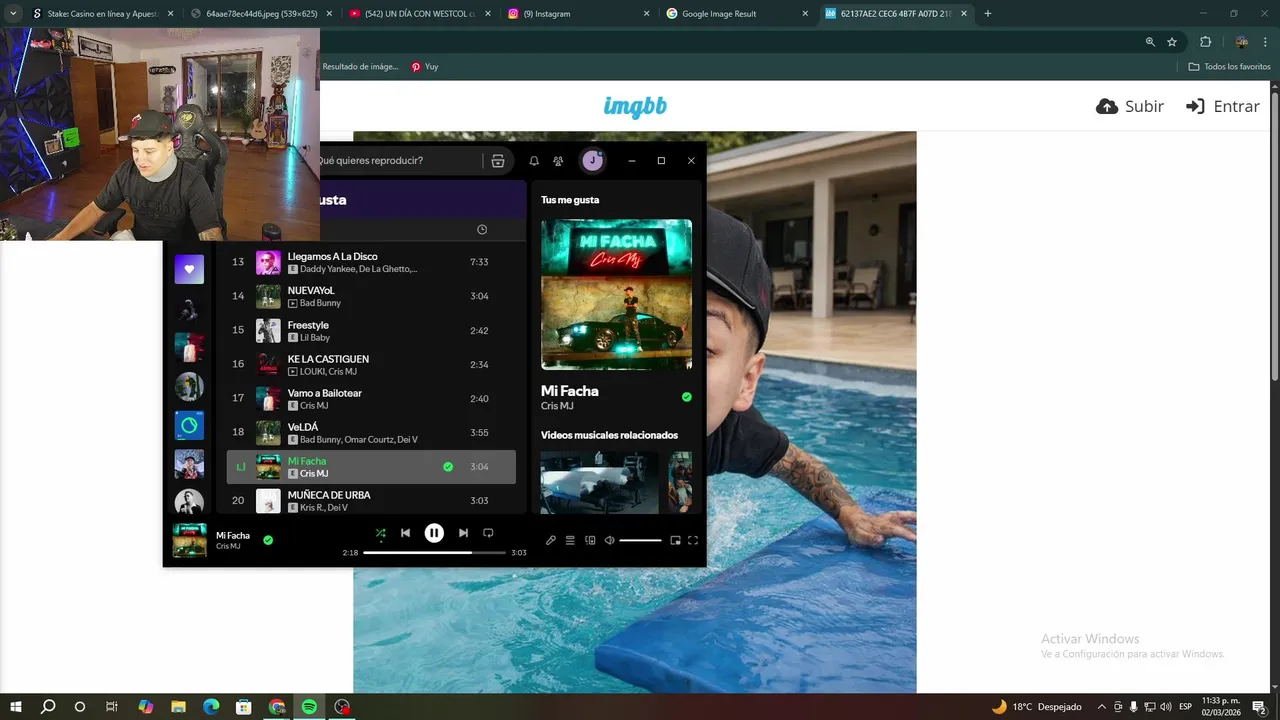Adjust the Spotify volume slider
Image resolution: width=1280 pixels, height=720 pixels.
pyautogui.click(x=640, y=540)
